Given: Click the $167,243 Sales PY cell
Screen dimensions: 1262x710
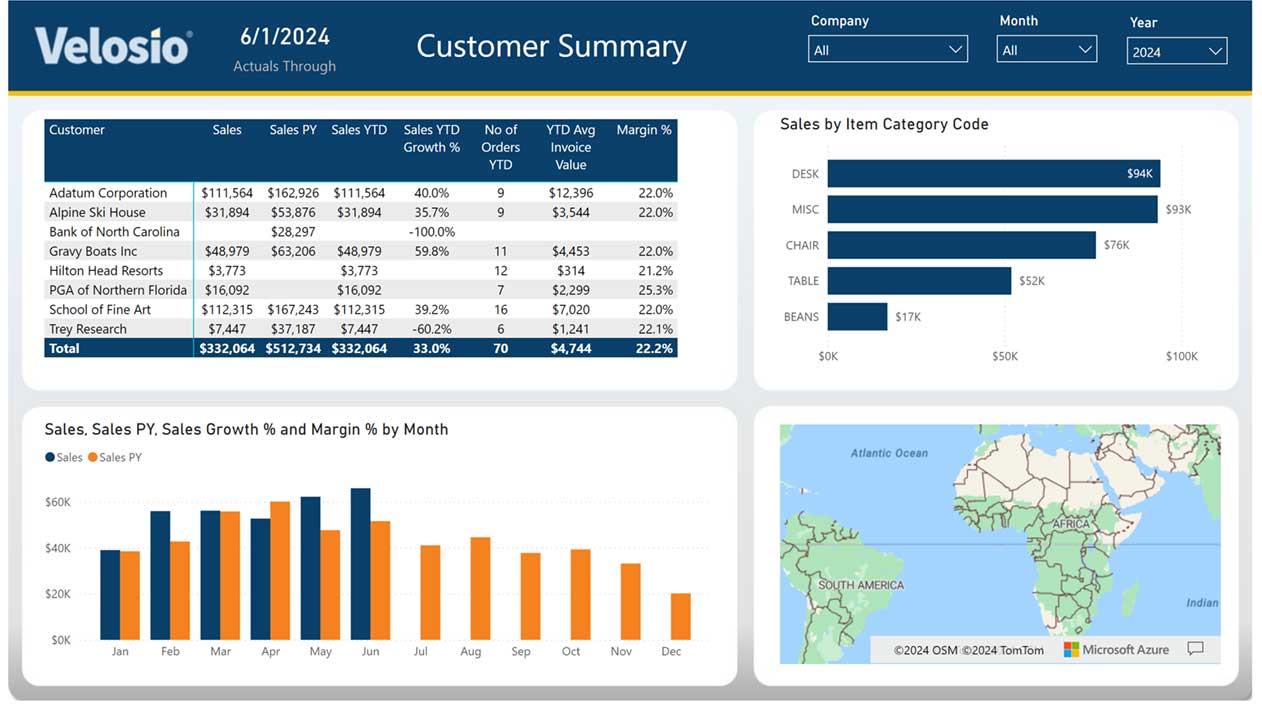Looking at the screenshot, I should point(293,310).
